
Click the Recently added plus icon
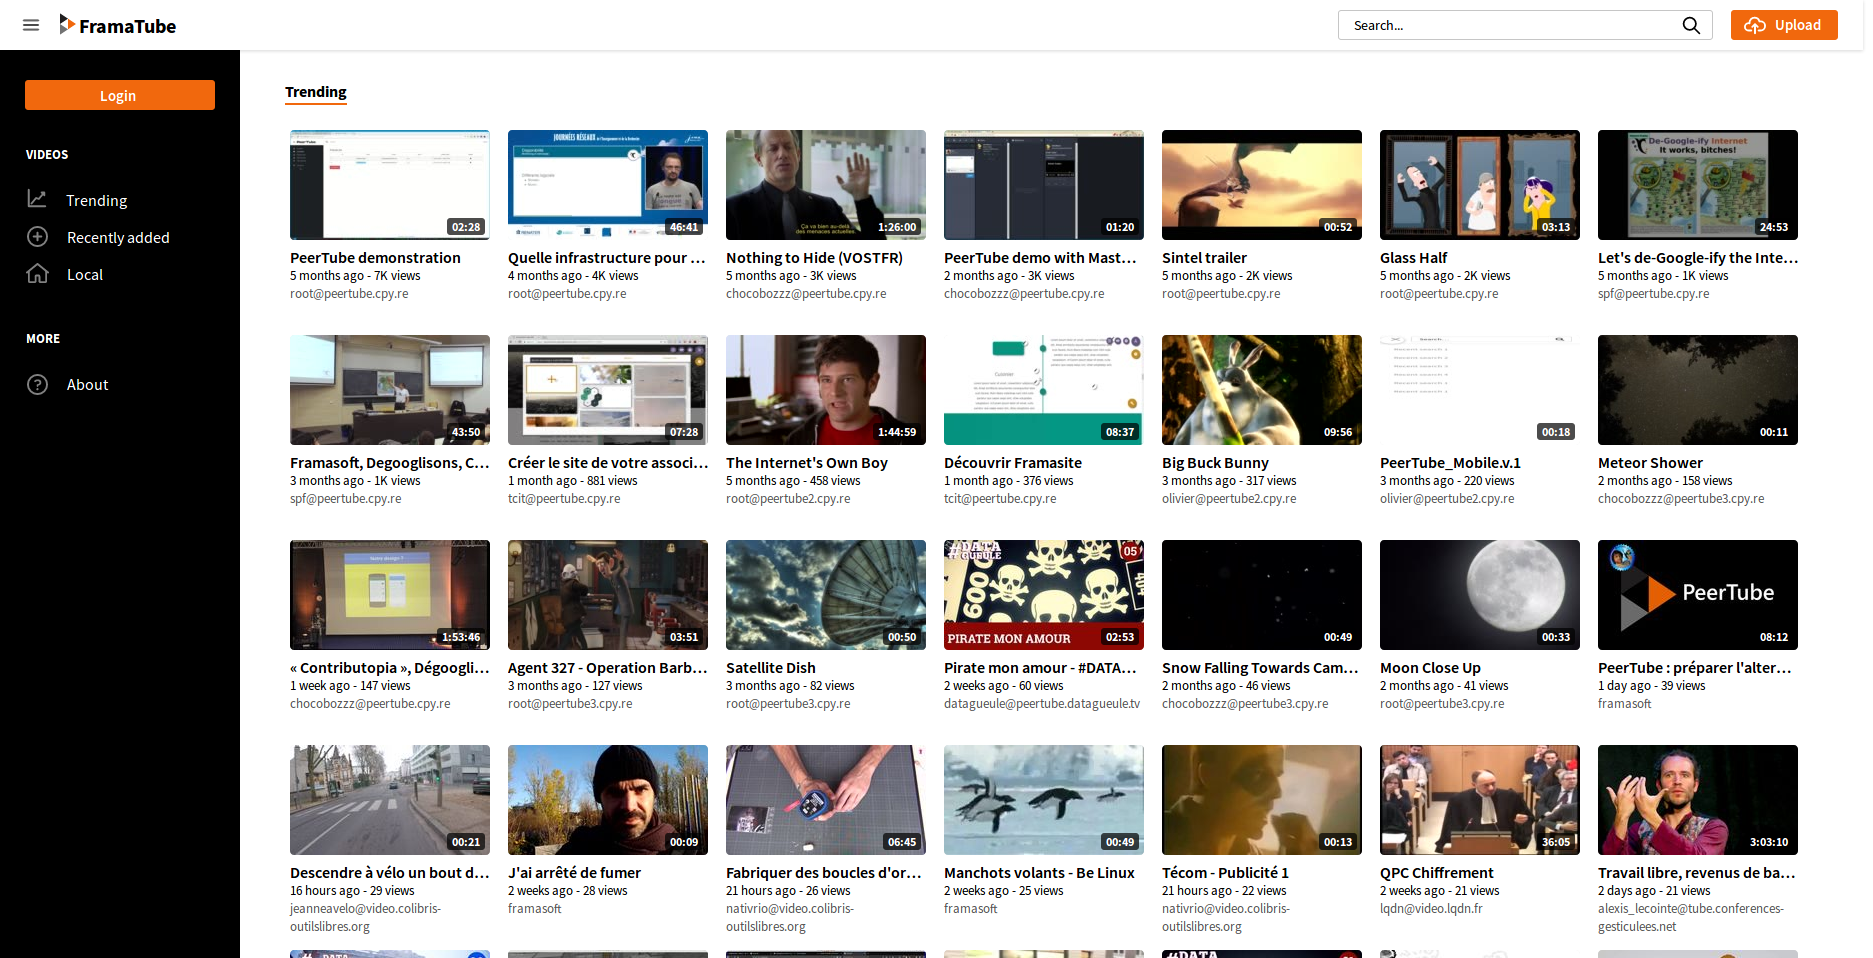37,237
